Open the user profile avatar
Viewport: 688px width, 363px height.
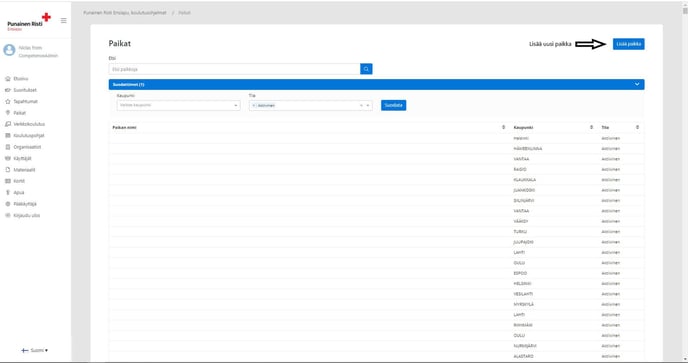[x=9, y=50]
